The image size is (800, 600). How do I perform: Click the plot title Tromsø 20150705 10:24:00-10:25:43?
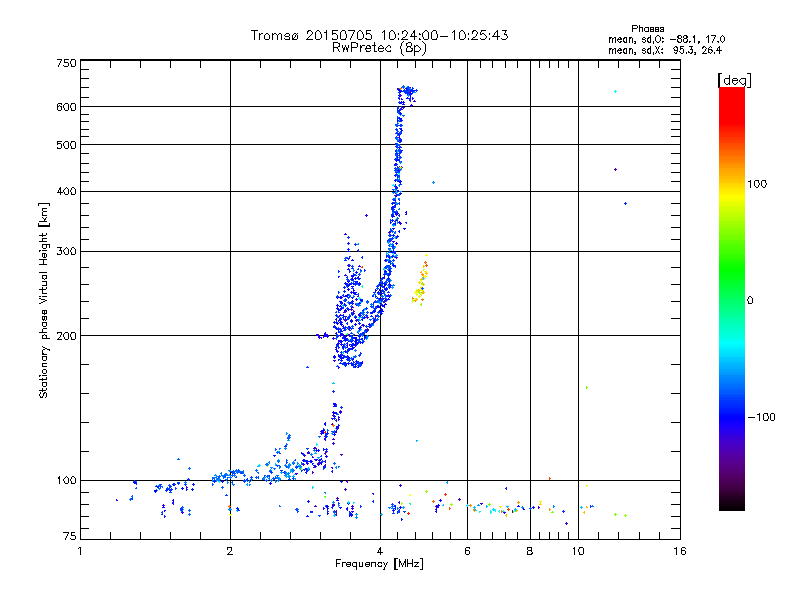click(x=379, y=35)
